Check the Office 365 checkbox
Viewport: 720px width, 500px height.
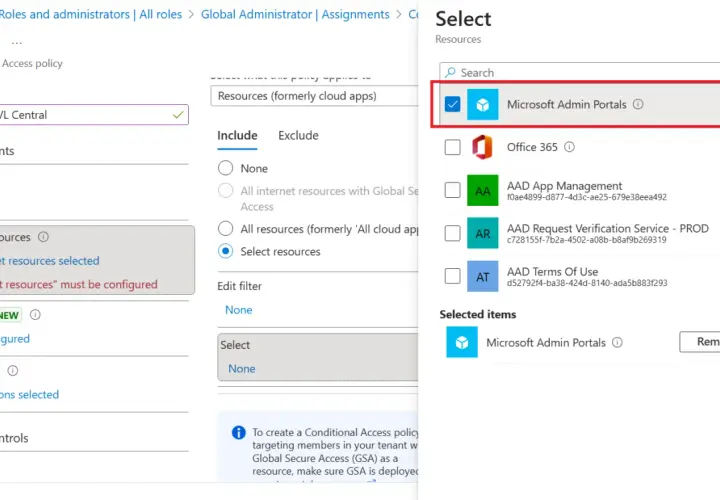pos(452,147)
